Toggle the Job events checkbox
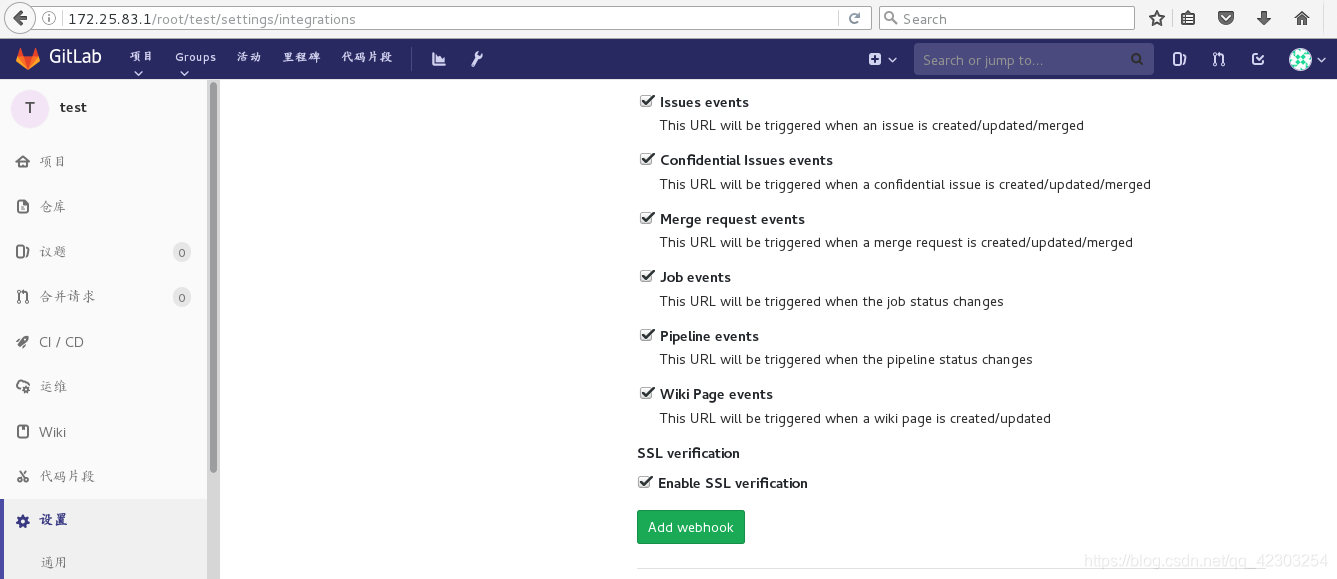Image resolution: width=1337 pixels, height=579 pixels. [x=647, y=276]
